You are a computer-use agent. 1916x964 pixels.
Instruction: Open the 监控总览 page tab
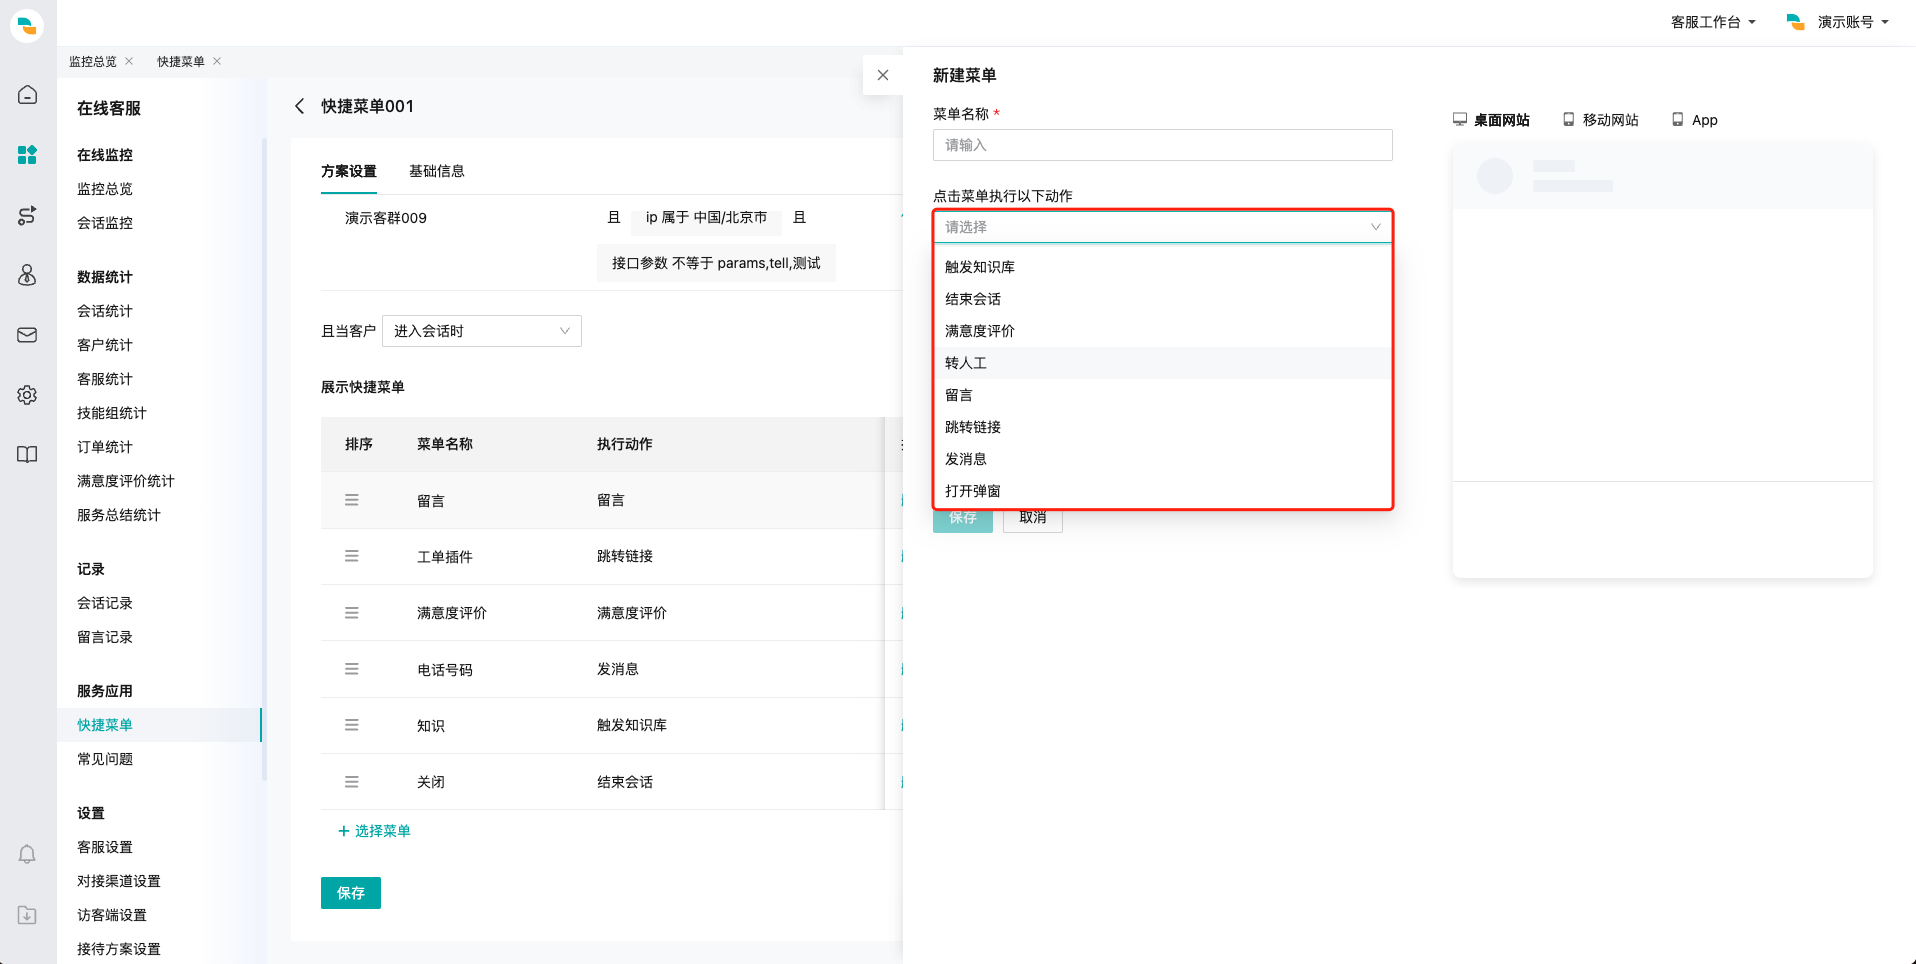tap(93, 61)
